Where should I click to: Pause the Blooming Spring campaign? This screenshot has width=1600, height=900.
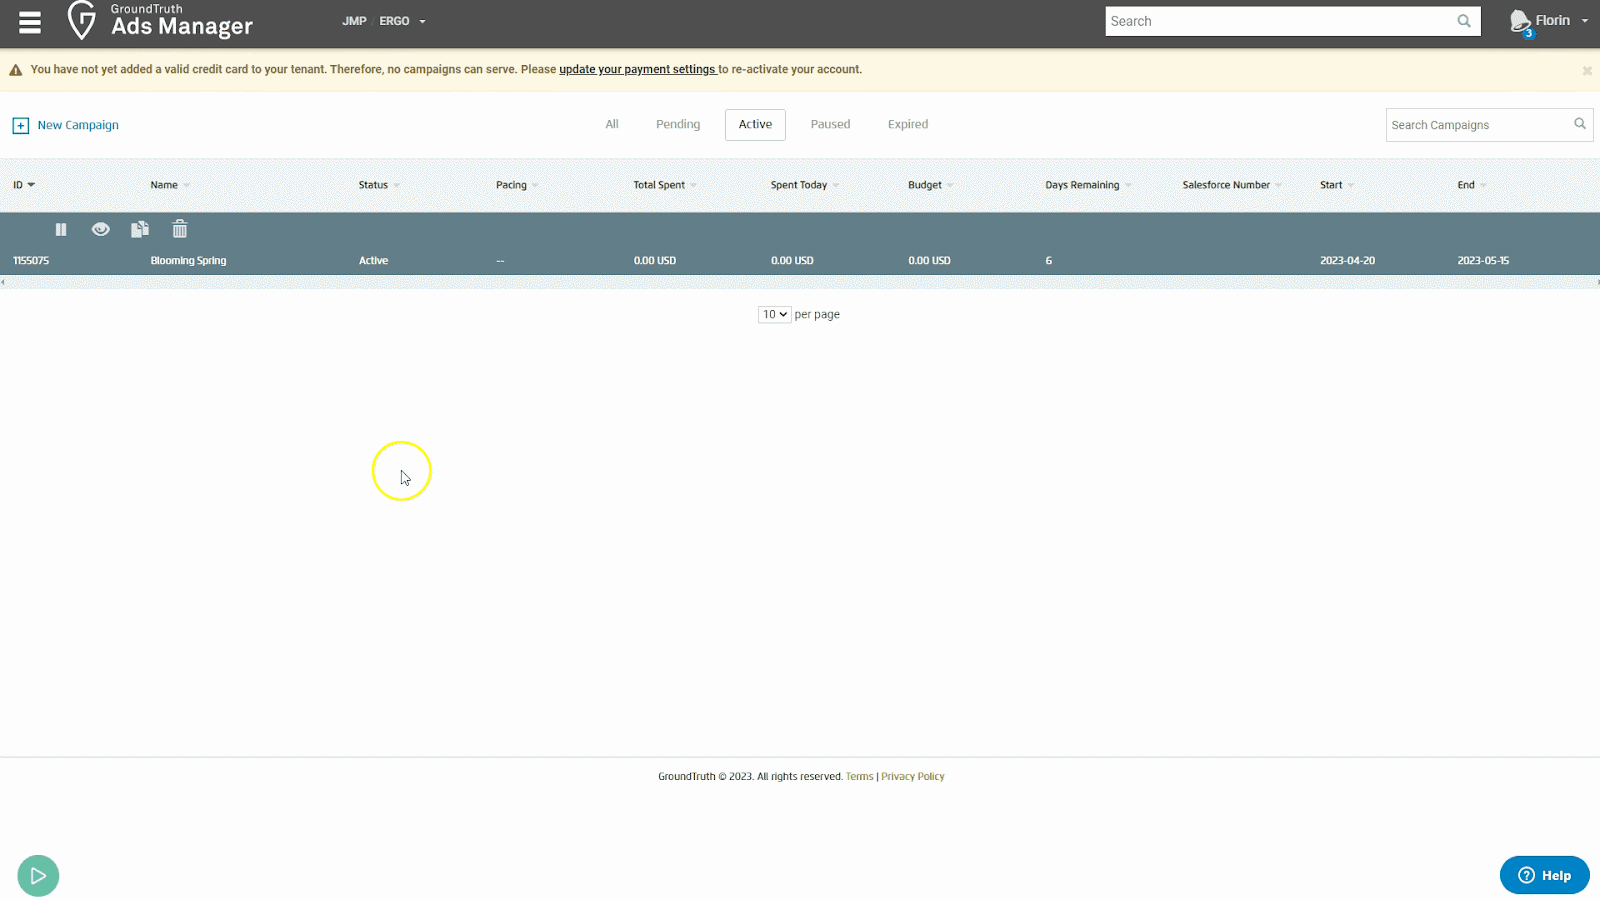pos(61,230)
